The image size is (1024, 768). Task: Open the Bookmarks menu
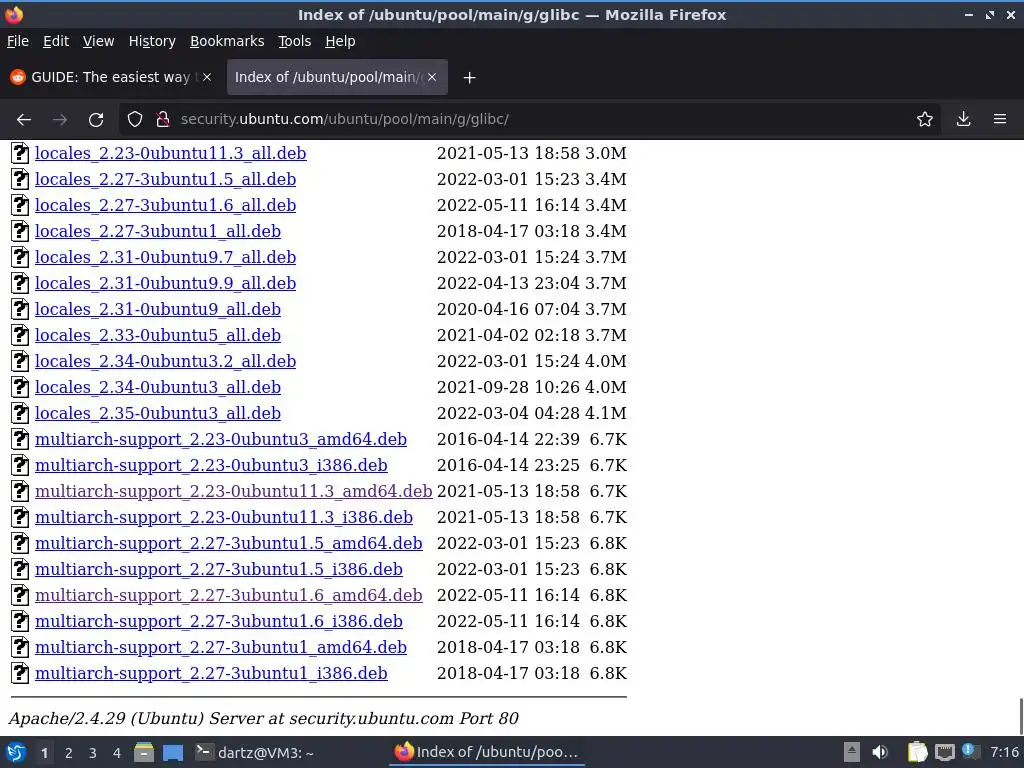click(x=227, y=41)
